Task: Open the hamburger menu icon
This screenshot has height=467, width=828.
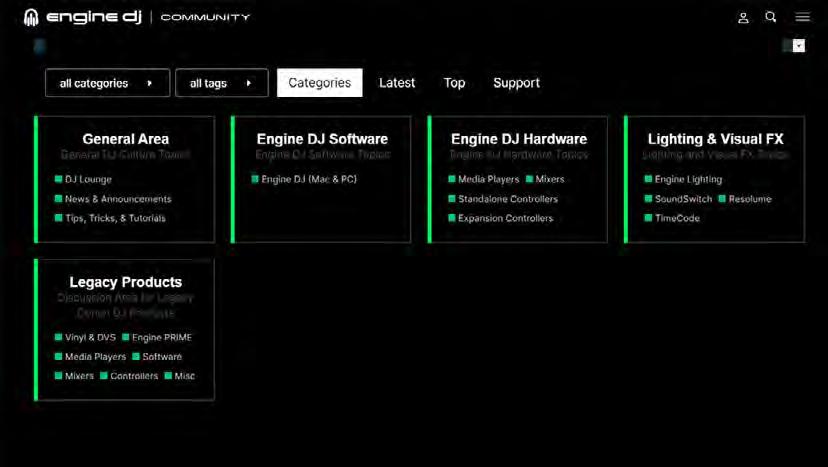Action: pyautogui.click(x=802, y=17)
